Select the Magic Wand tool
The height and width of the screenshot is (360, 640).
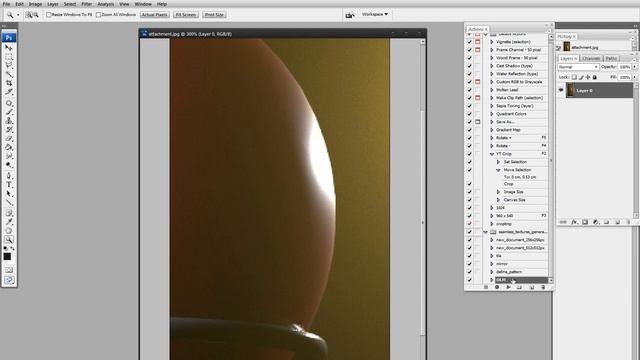point(9,74)
